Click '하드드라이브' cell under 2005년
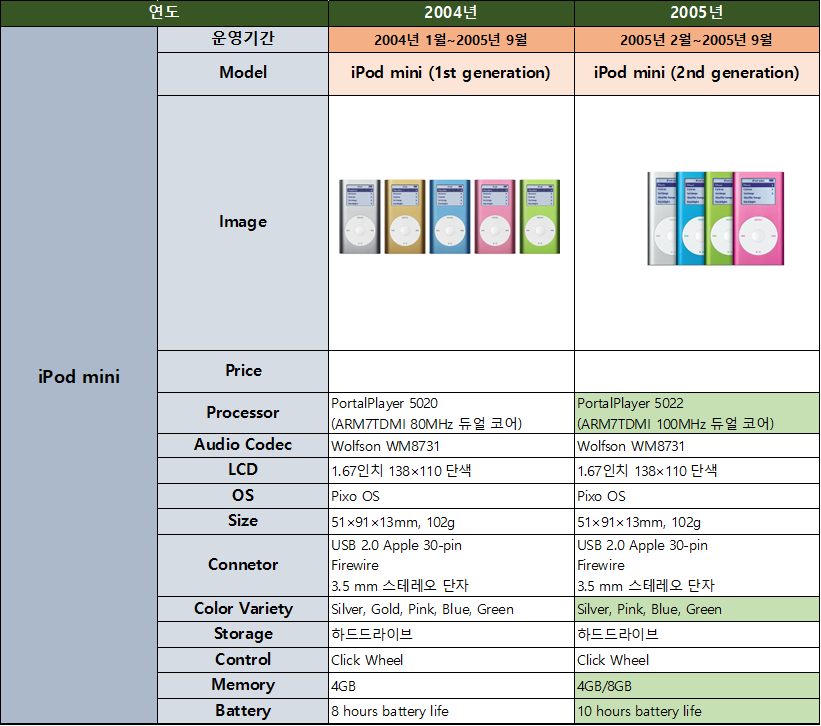821x726 pixels. [697, 634]
